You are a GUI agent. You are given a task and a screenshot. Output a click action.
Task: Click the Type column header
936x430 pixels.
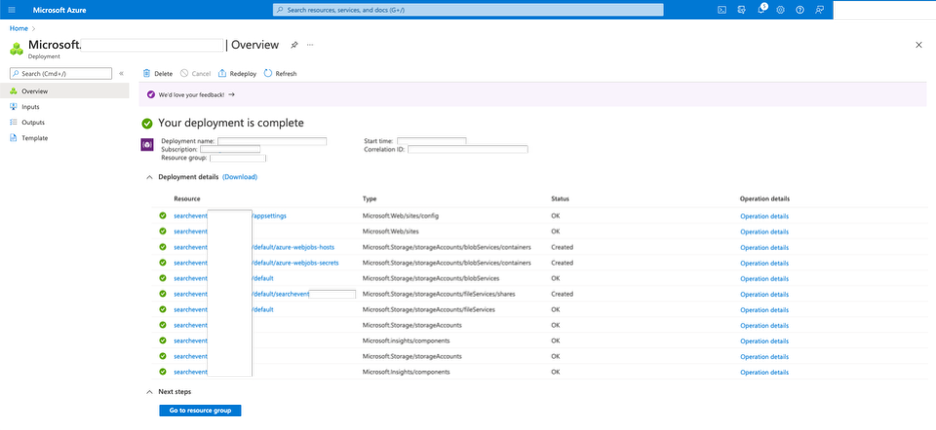click(x=370, y=199)
